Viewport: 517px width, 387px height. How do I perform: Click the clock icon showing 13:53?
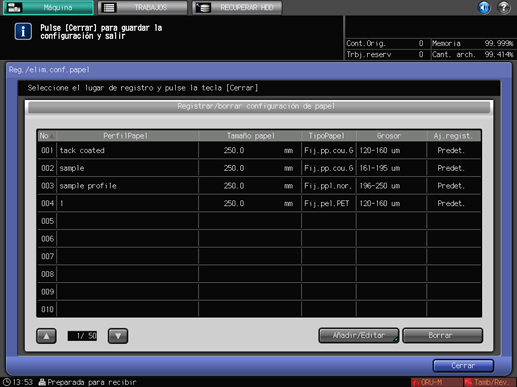coord(7,382)
